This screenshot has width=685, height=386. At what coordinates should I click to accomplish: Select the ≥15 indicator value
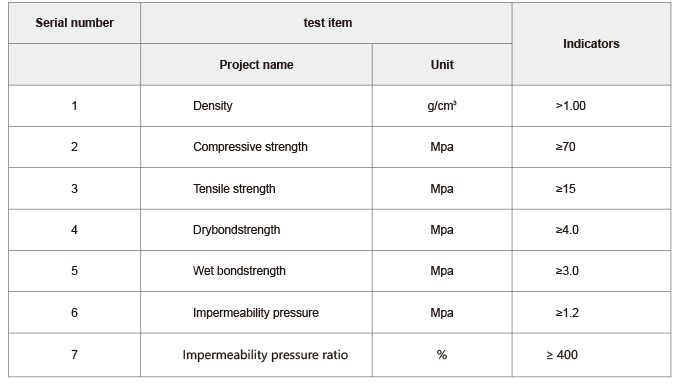click(565, 189)
